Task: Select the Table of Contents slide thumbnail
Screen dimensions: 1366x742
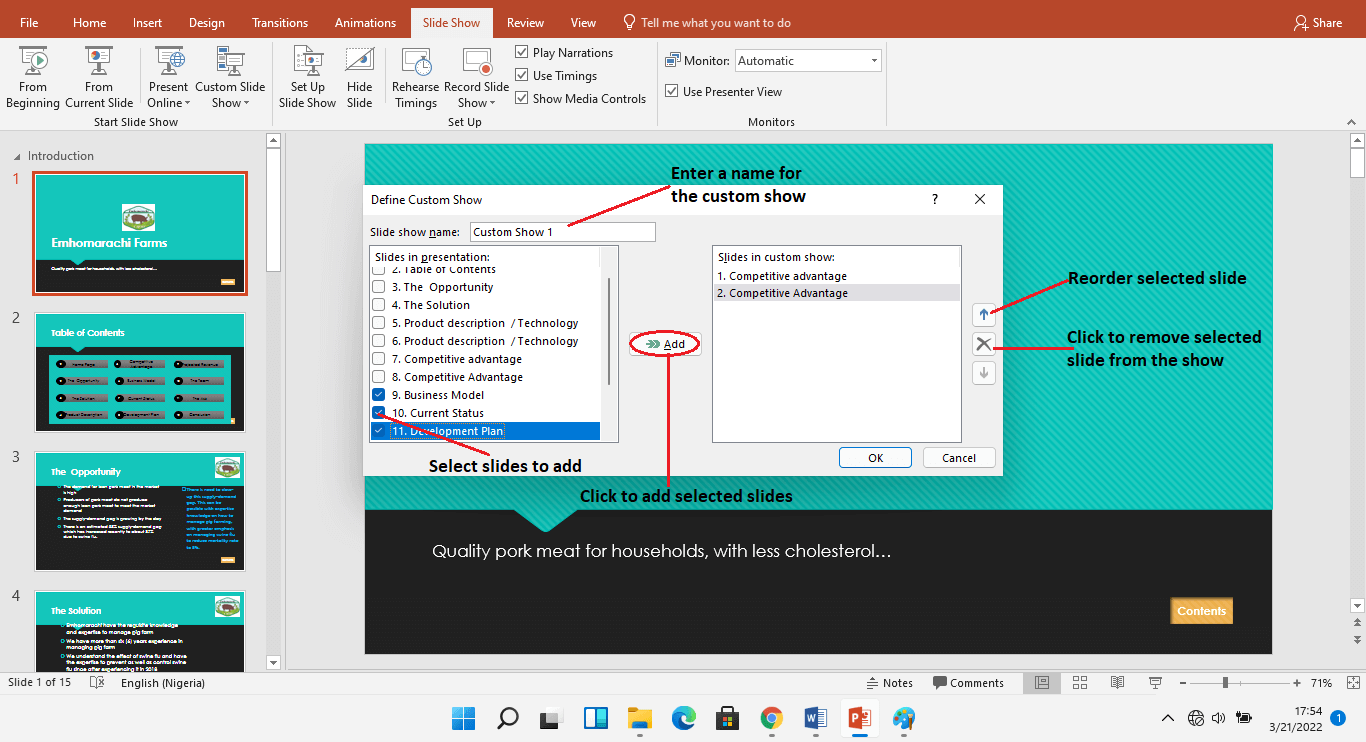Action: (x=139, y=370)
